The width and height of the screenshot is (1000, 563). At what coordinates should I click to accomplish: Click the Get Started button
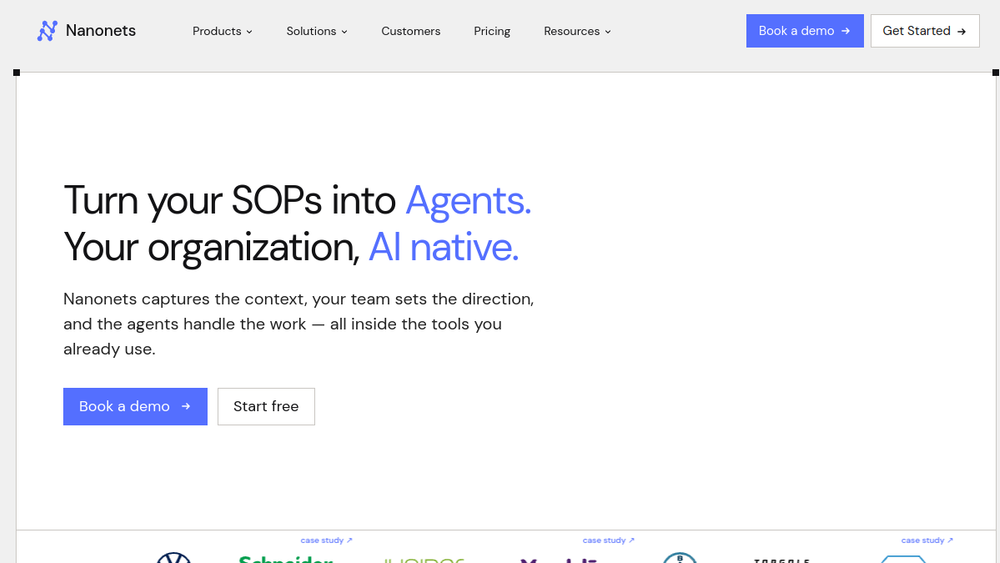pyautogui.click(x=925, y=31)
